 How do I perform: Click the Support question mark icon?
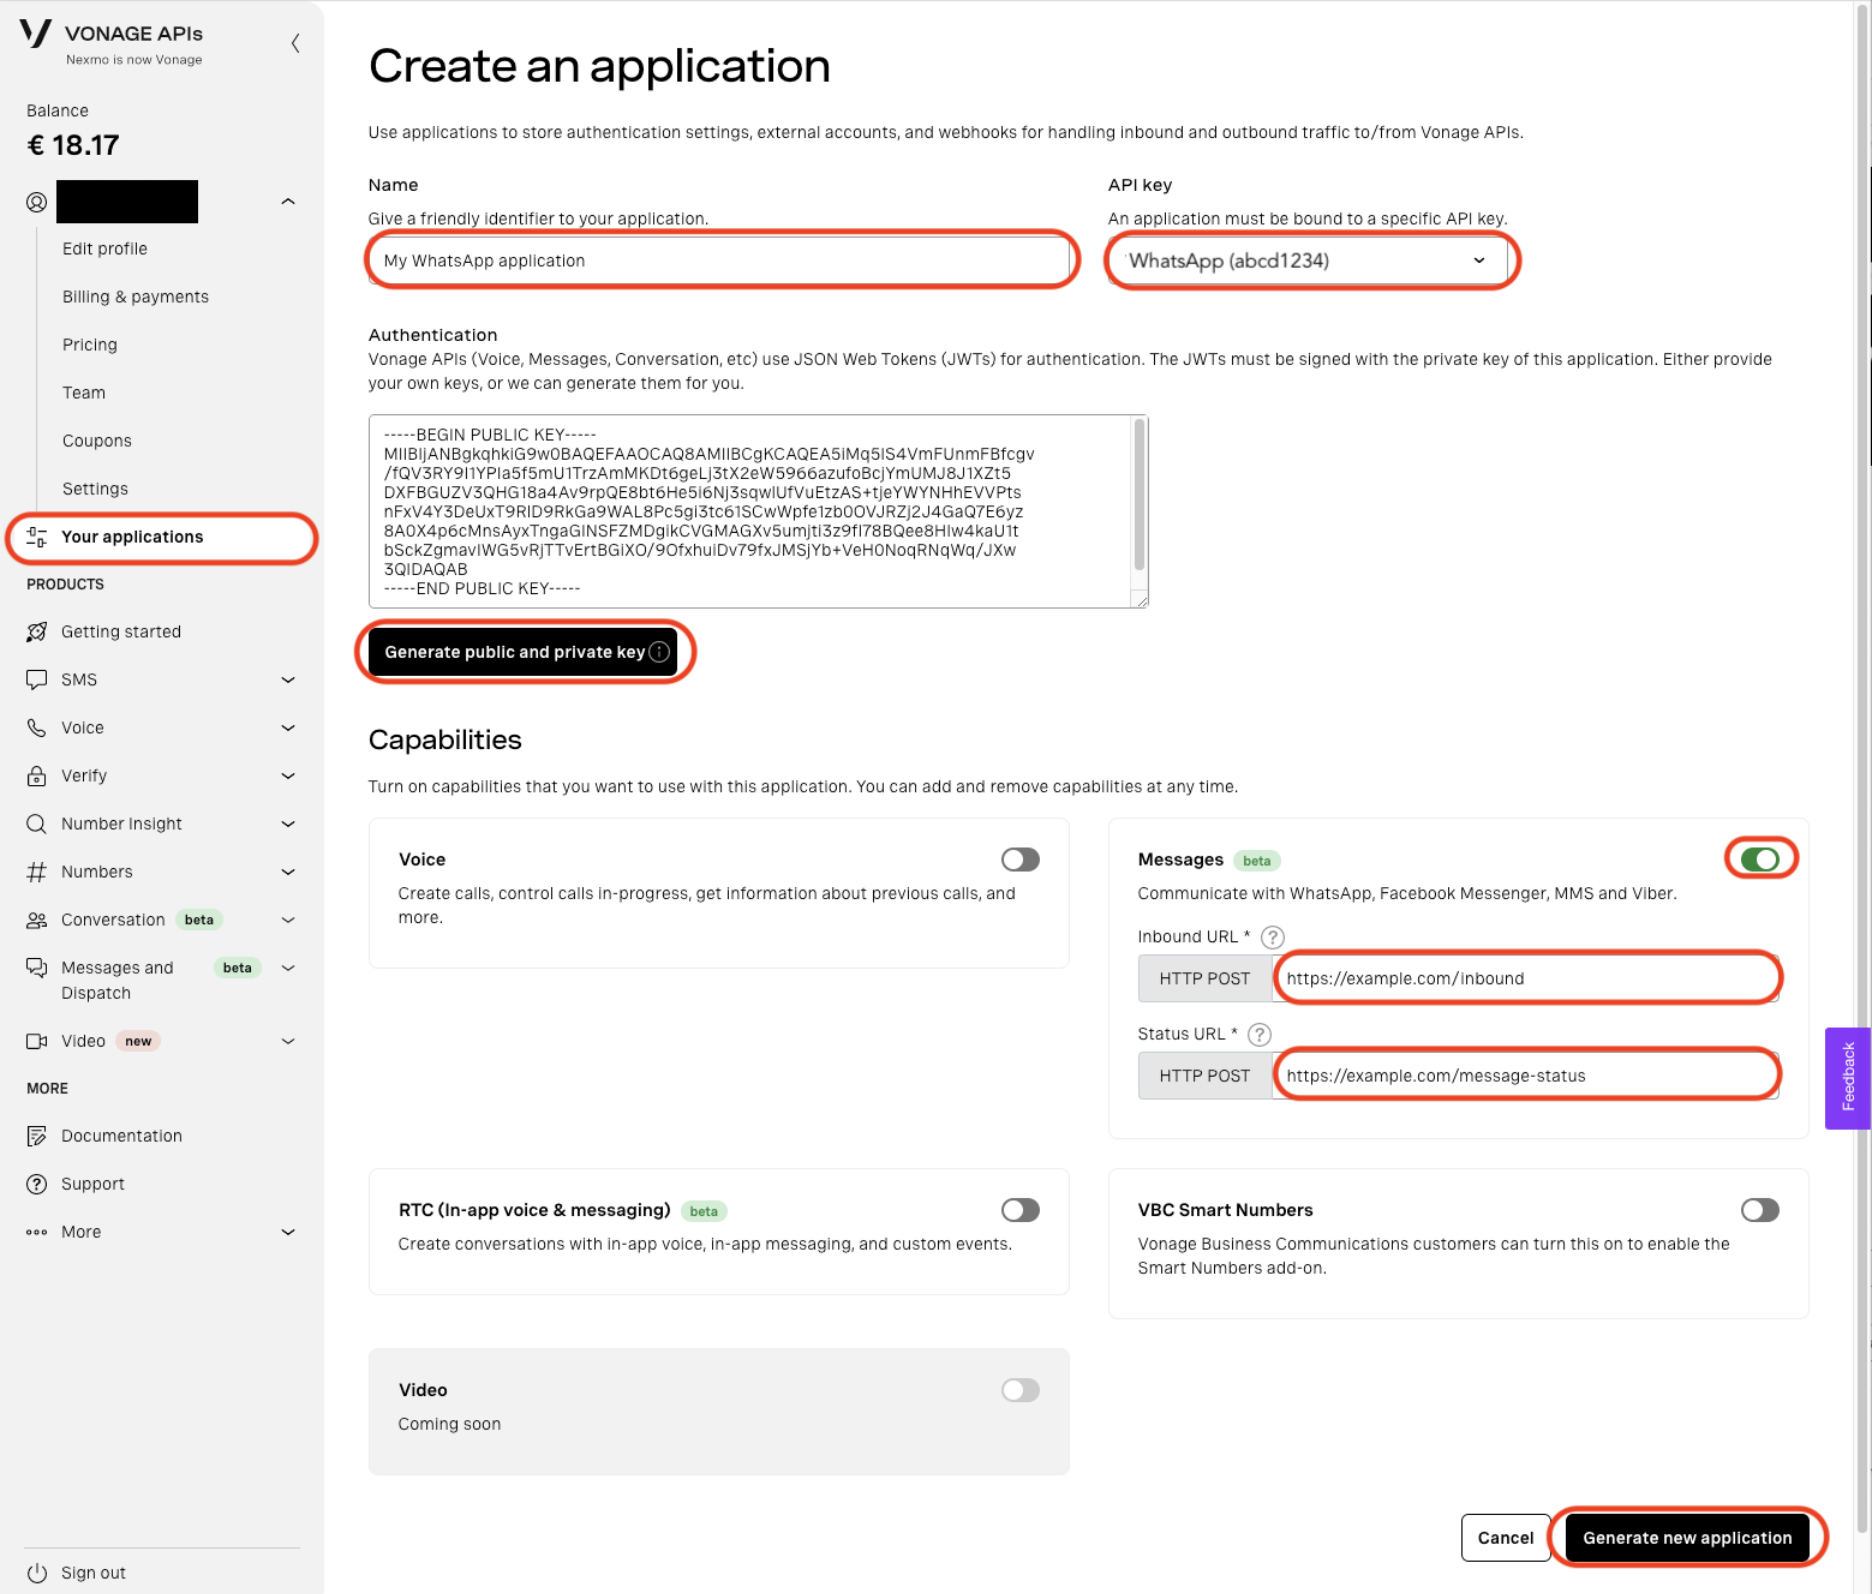(37, 1184)
